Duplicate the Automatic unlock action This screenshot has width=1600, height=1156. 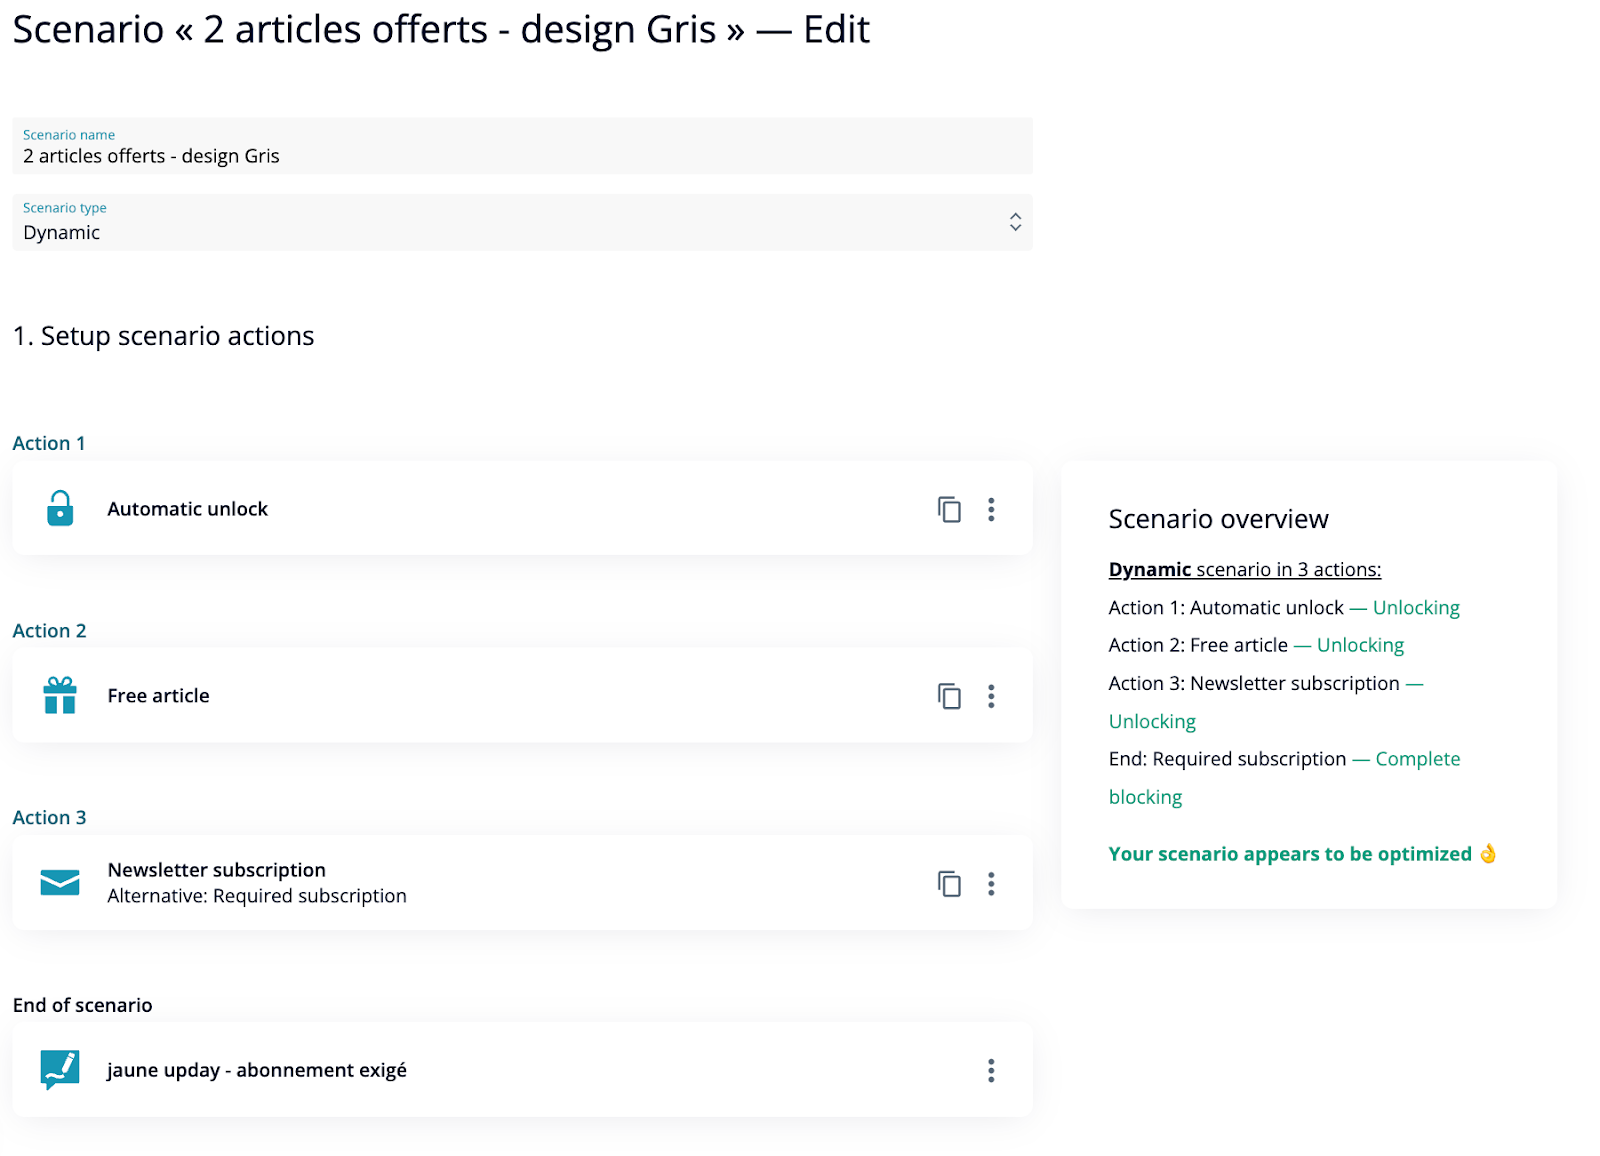tap(949, 509)
